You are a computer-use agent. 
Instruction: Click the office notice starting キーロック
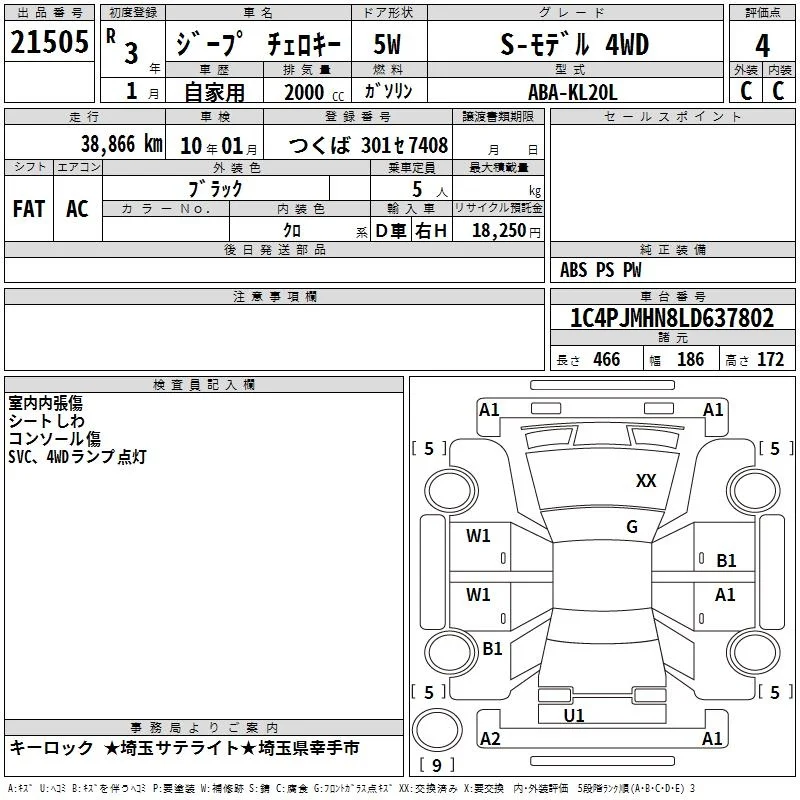tap(184, 748)
